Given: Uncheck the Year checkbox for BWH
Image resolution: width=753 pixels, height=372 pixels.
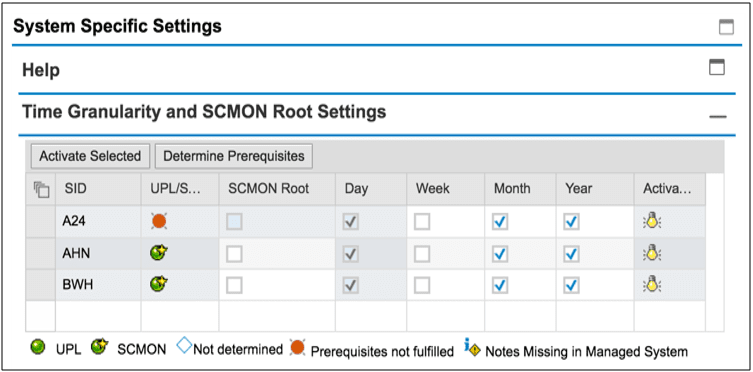Looking at the screenshot, I should (571, 285).
